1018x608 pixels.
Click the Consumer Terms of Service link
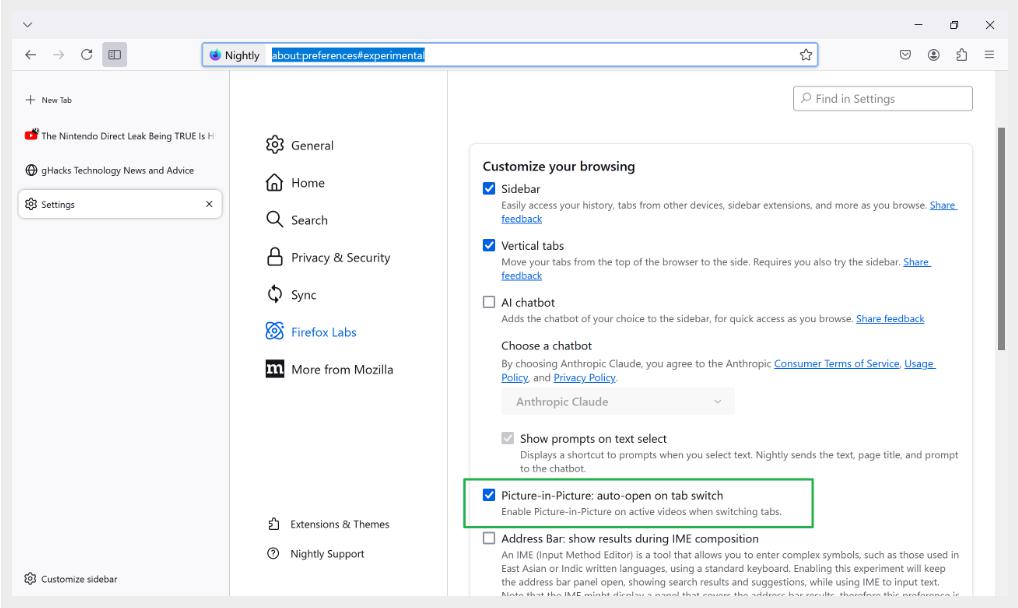pyautogui.click(x=836, y=364)
